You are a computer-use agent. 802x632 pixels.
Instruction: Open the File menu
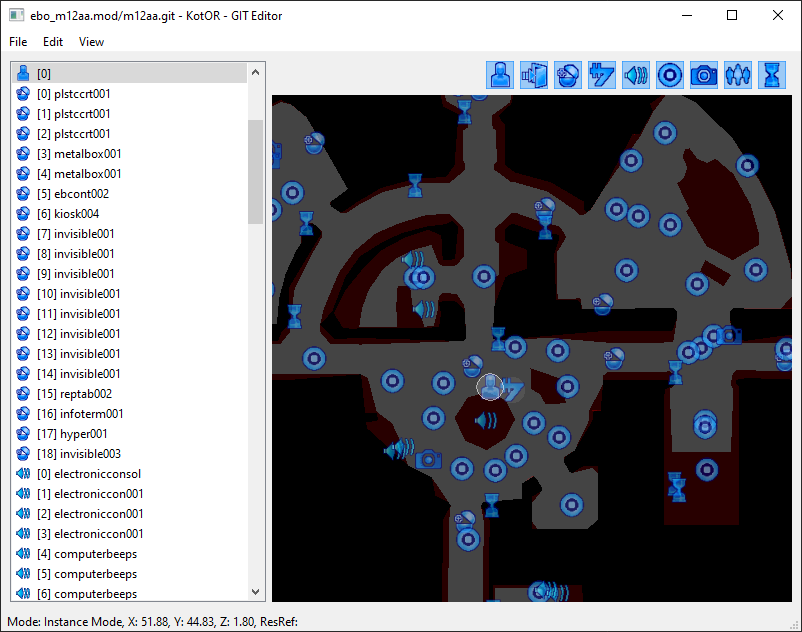[18, 42]
